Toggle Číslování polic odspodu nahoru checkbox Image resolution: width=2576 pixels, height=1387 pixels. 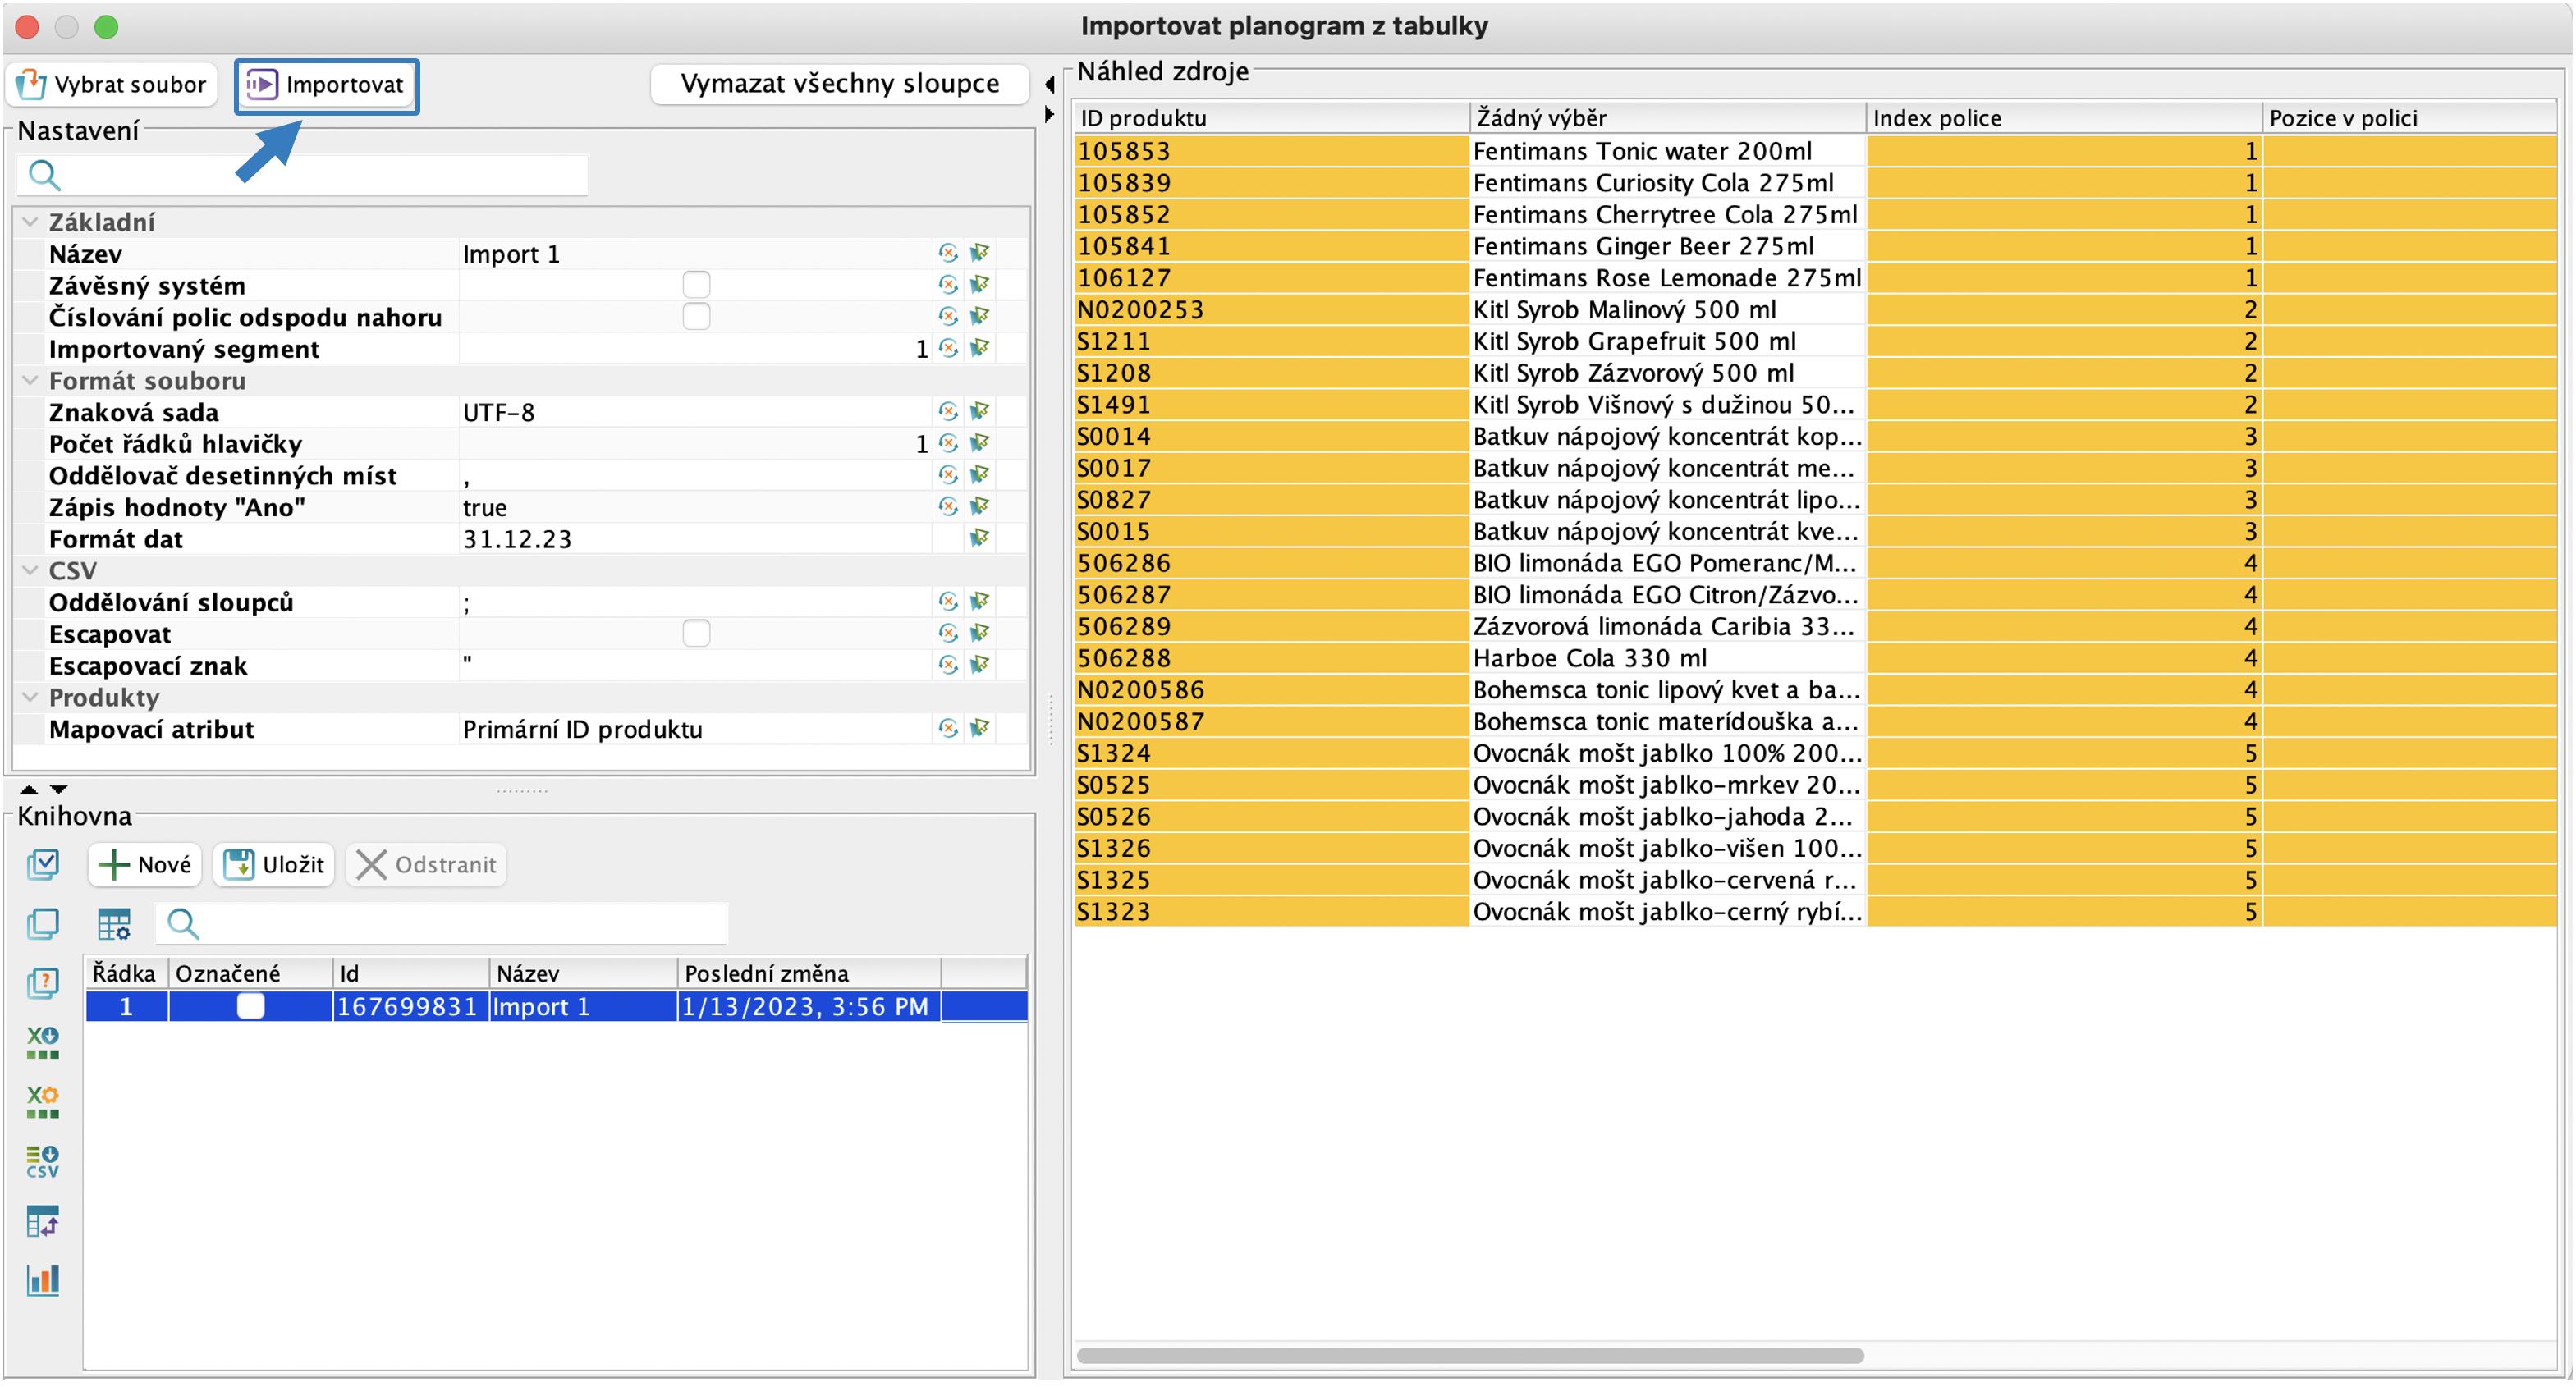point(696,317)
